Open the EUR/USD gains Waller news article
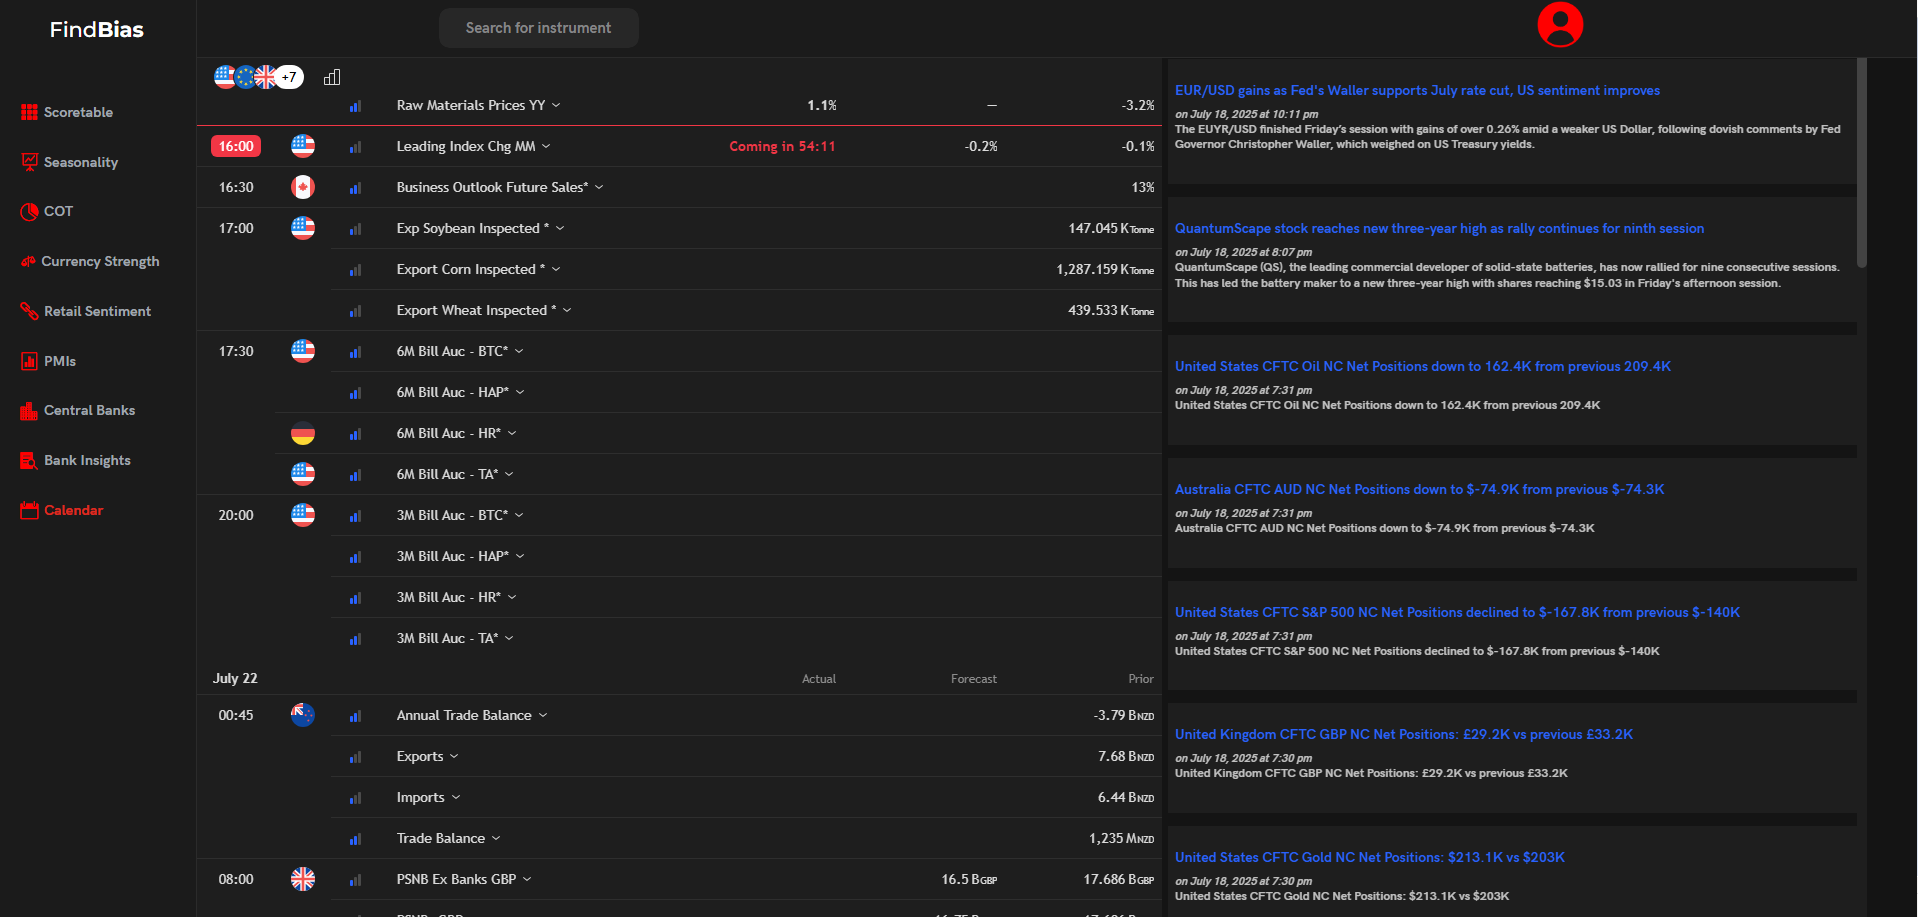This screenshot has width=1918, height=917. tap(1416, 90)
